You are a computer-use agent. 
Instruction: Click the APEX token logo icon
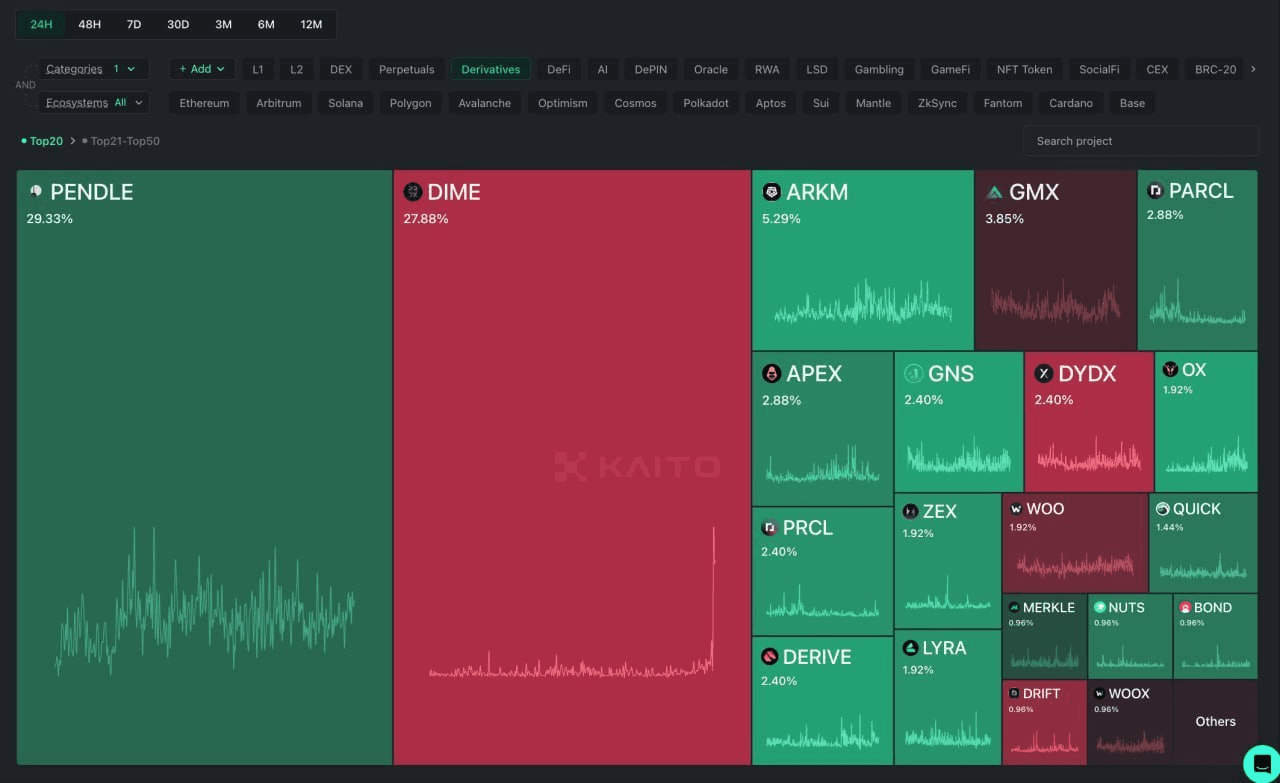click(771, 373)
